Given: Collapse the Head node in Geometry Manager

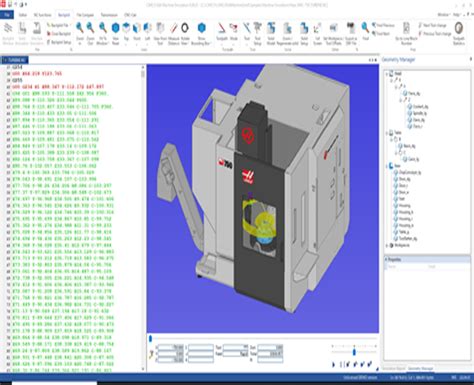Looking at the screenshot, I should click(x=387, y=74).
